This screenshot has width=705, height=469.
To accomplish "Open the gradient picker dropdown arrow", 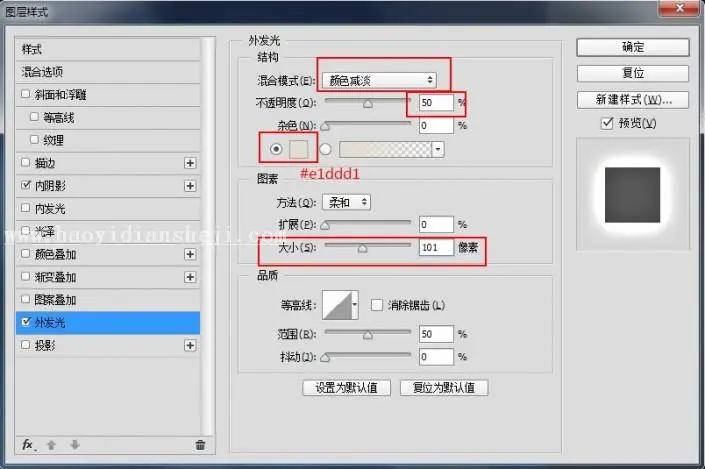I will coord(438,149).
